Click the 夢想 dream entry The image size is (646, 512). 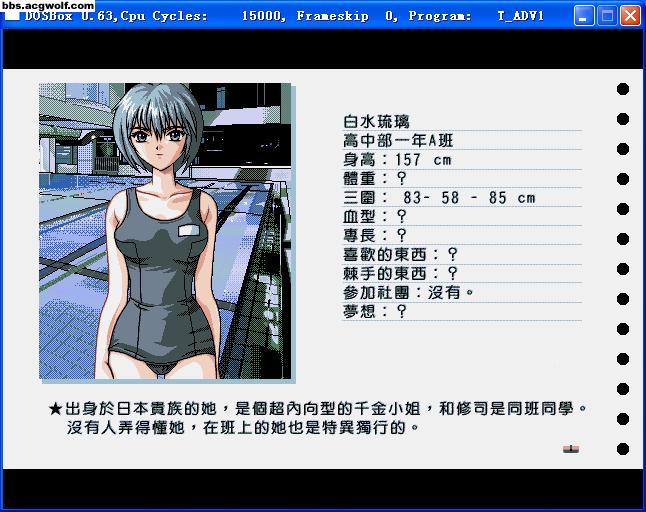click(x=375, y=311)
